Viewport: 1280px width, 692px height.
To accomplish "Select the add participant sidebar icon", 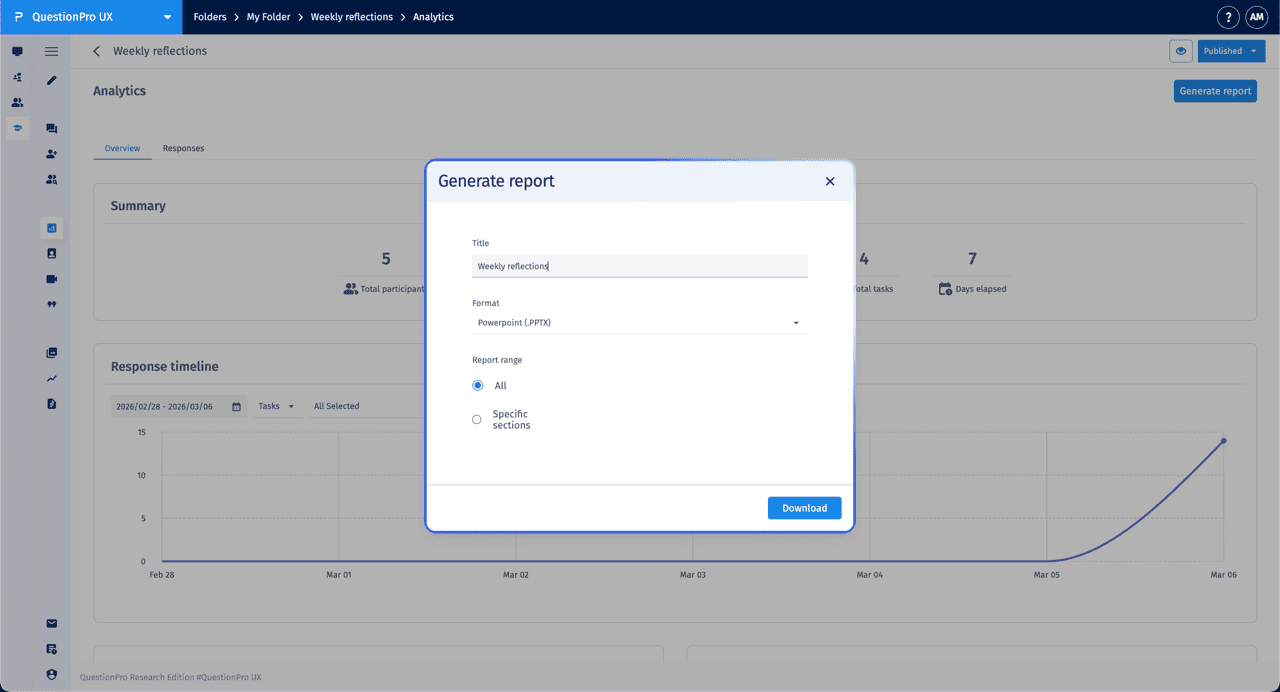I will point(52,153).
